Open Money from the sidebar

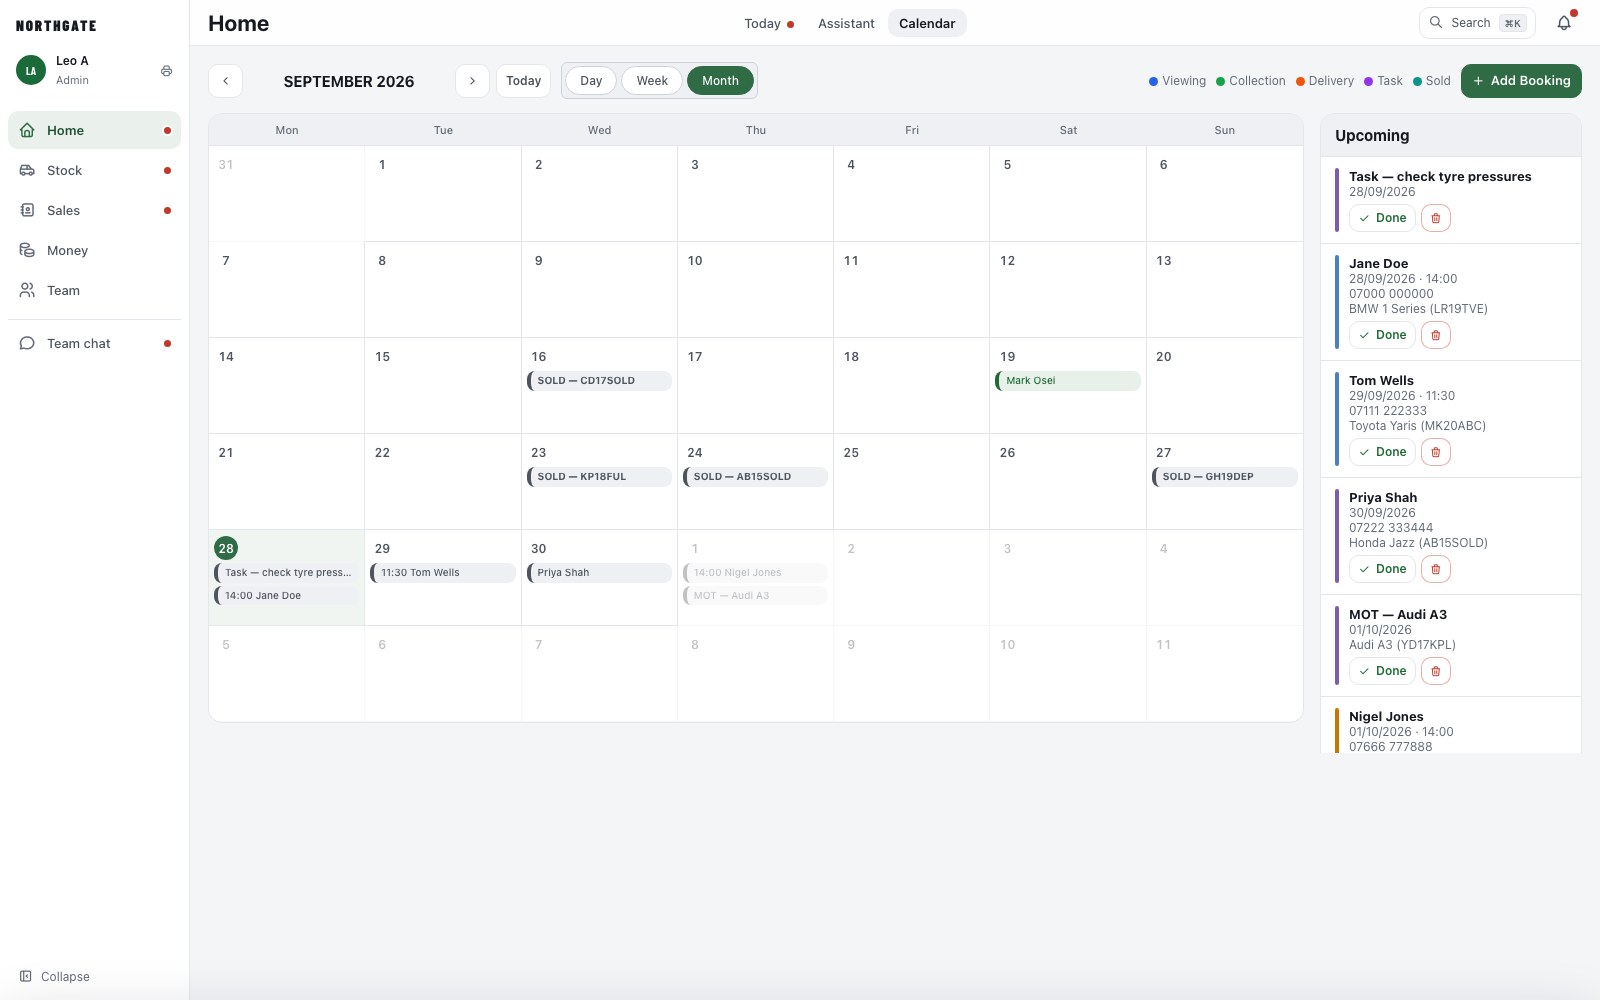[94, 250]
